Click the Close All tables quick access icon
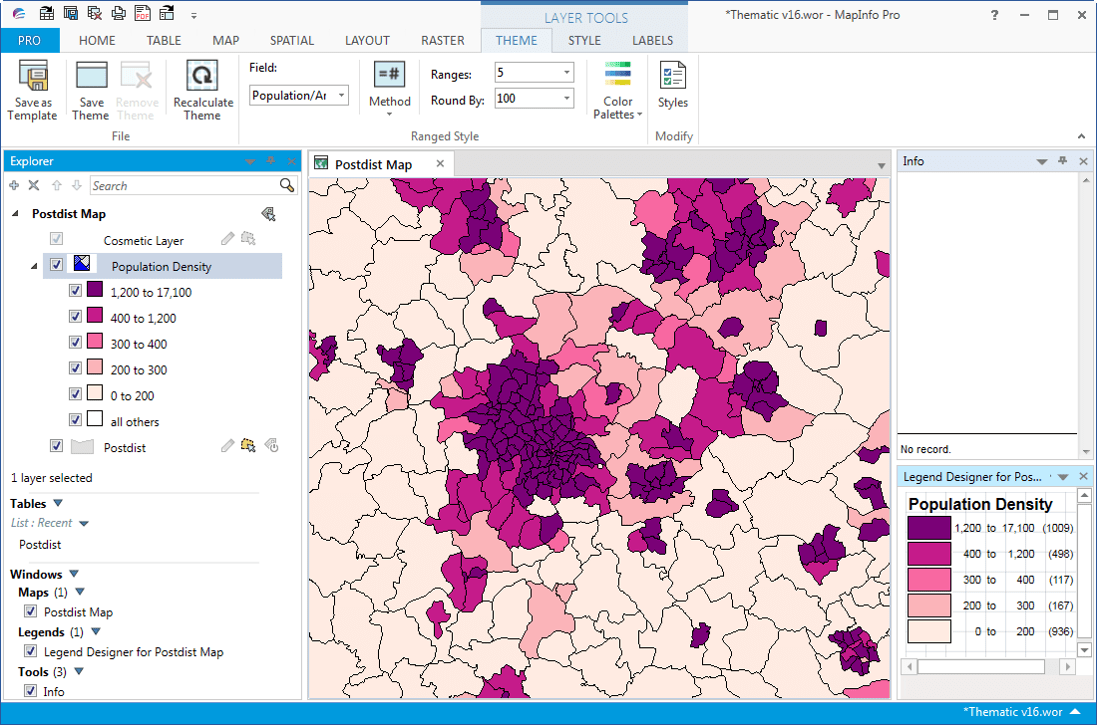1097x725 pixels. click(94, 13)
